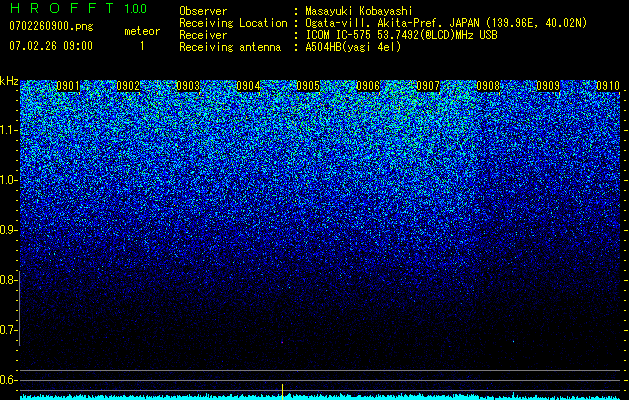Click the 0905 time marker
Image resolution: width=629 pixels, height=400 pixels.
point(308,86)
